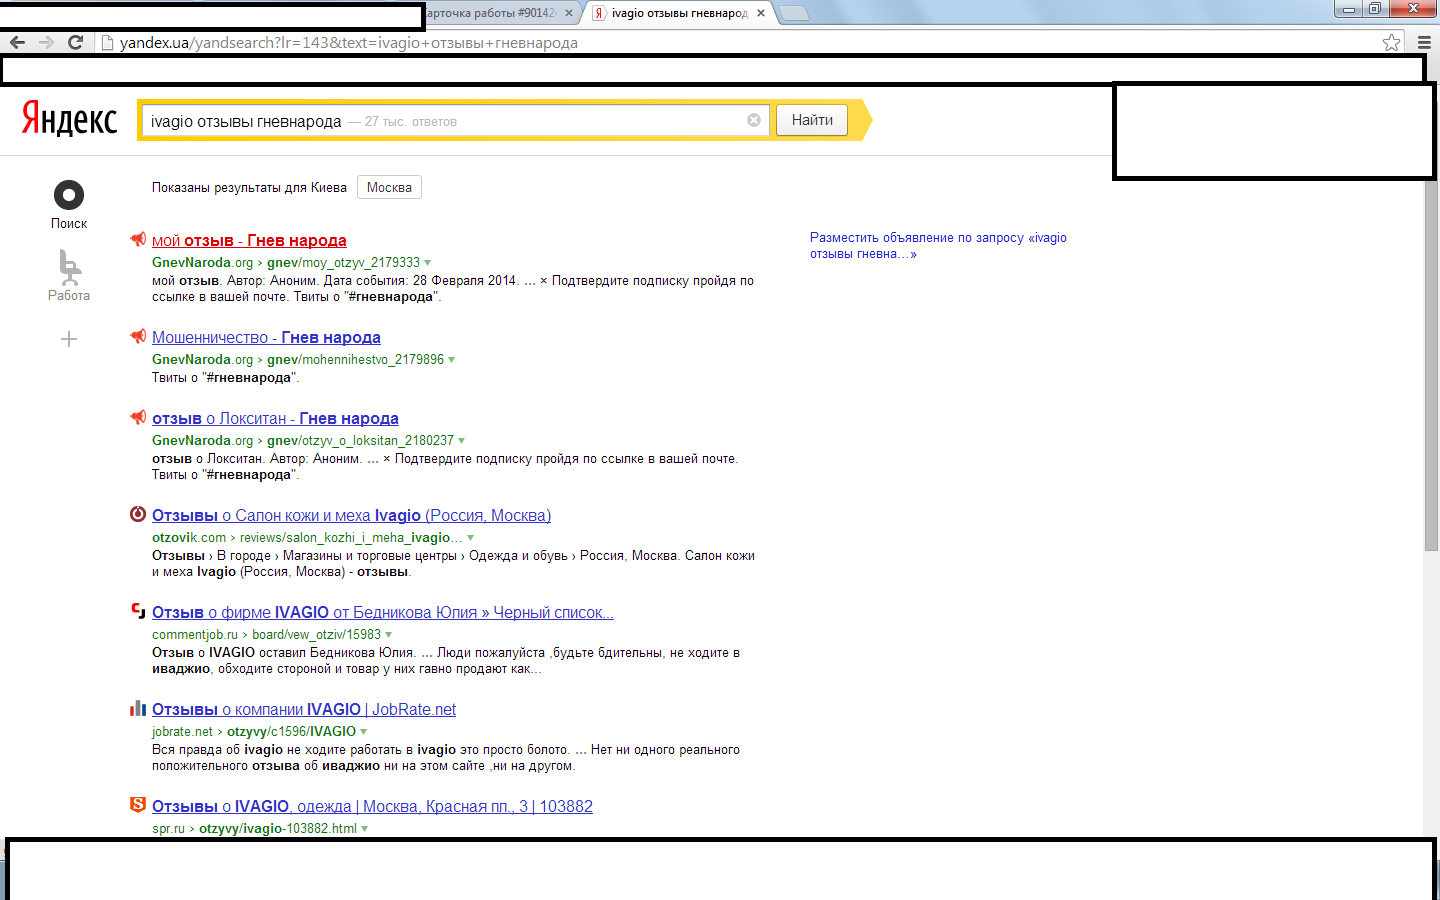1440x900 pixels.
Task: Open Отзывы о IVAGIO, одежда Москва result
Action: tap(372, 806)
